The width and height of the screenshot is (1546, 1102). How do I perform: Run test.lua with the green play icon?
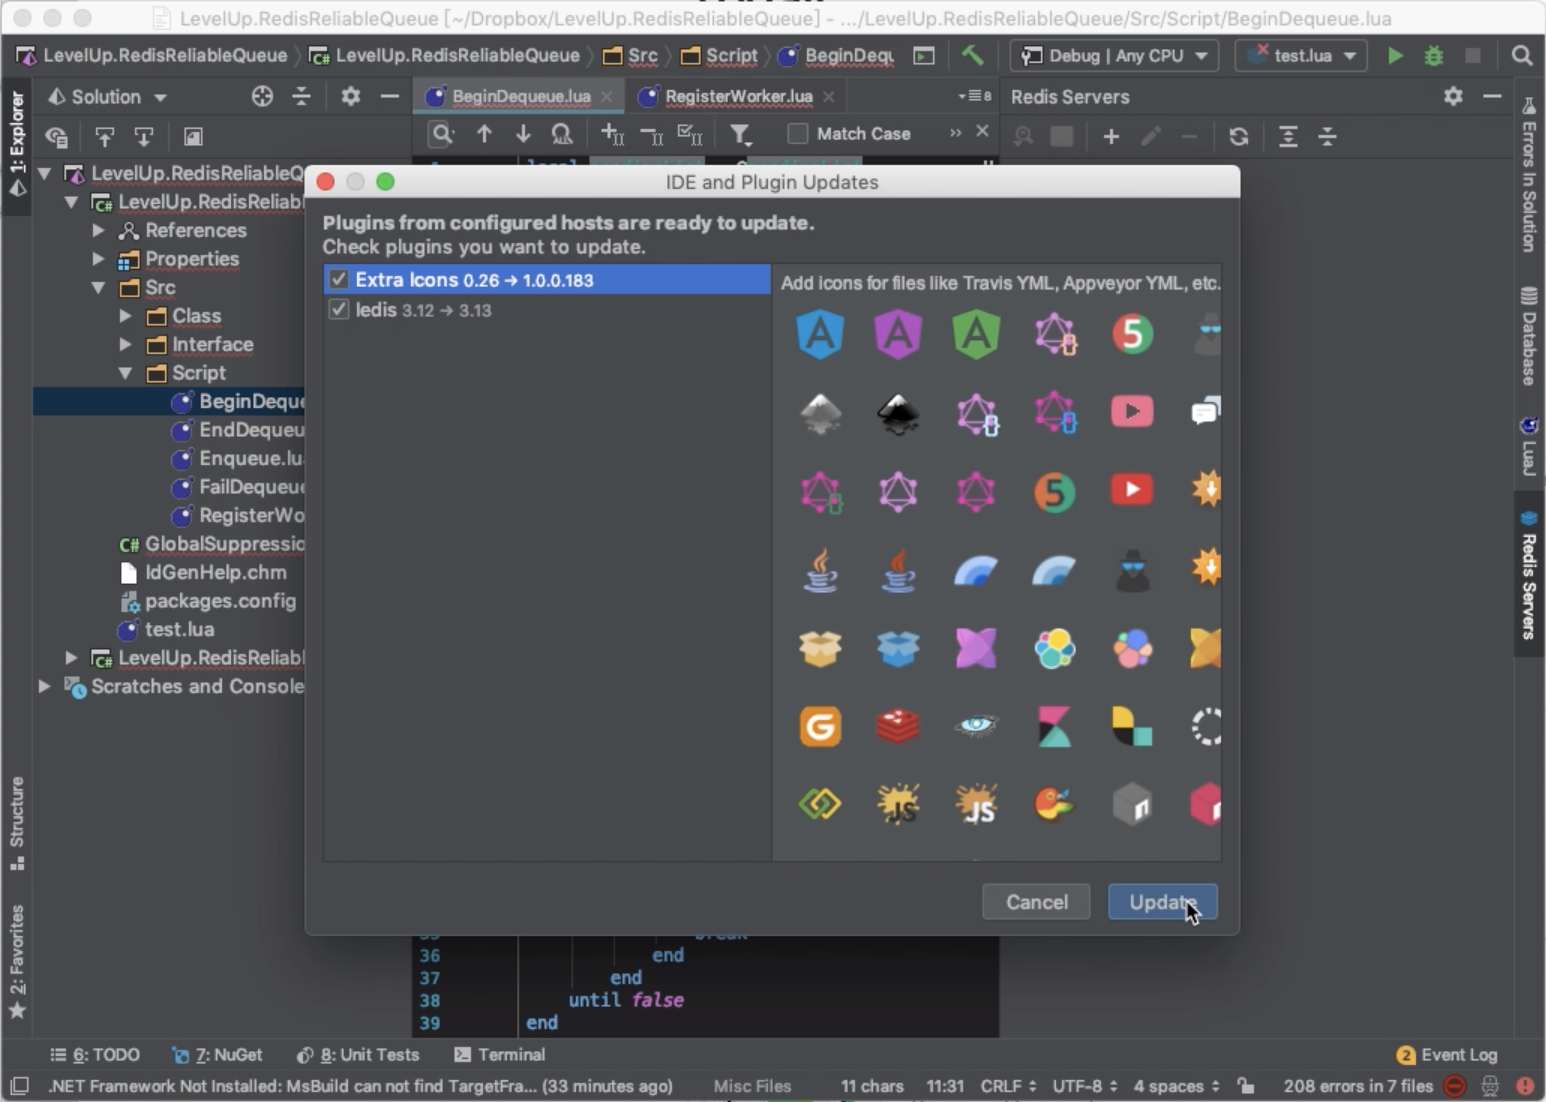coord(1395,55)
